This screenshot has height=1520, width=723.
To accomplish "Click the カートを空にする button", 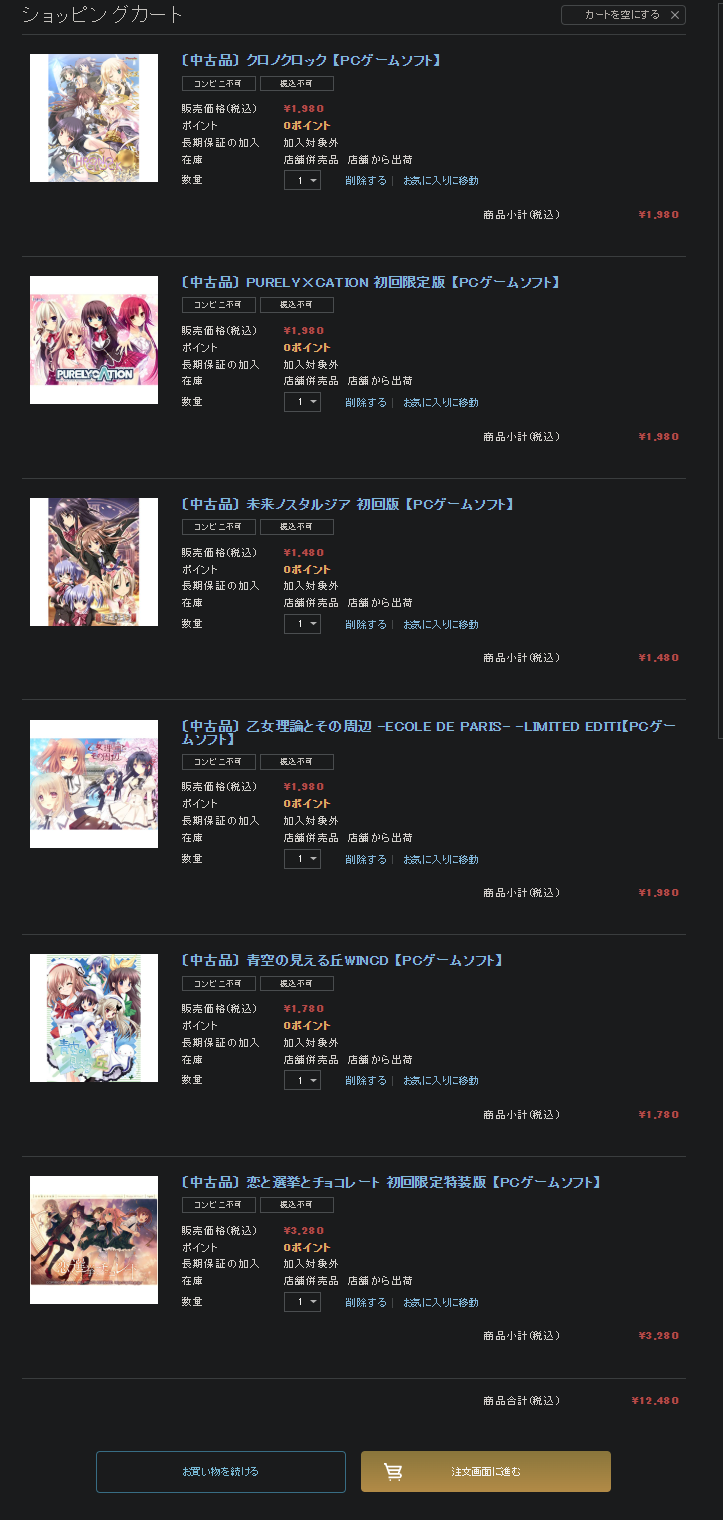I will click(x=623, y=15).
